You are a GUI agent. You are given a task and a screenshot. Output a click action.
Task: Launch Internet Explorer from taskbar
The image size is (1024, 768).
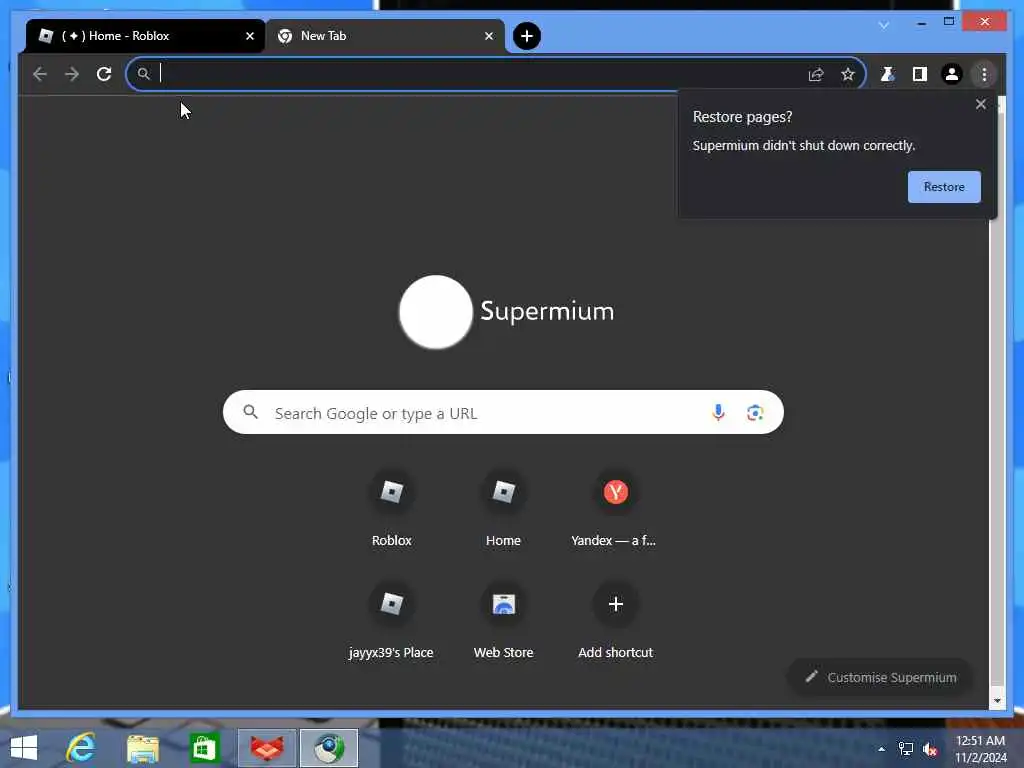81,748
